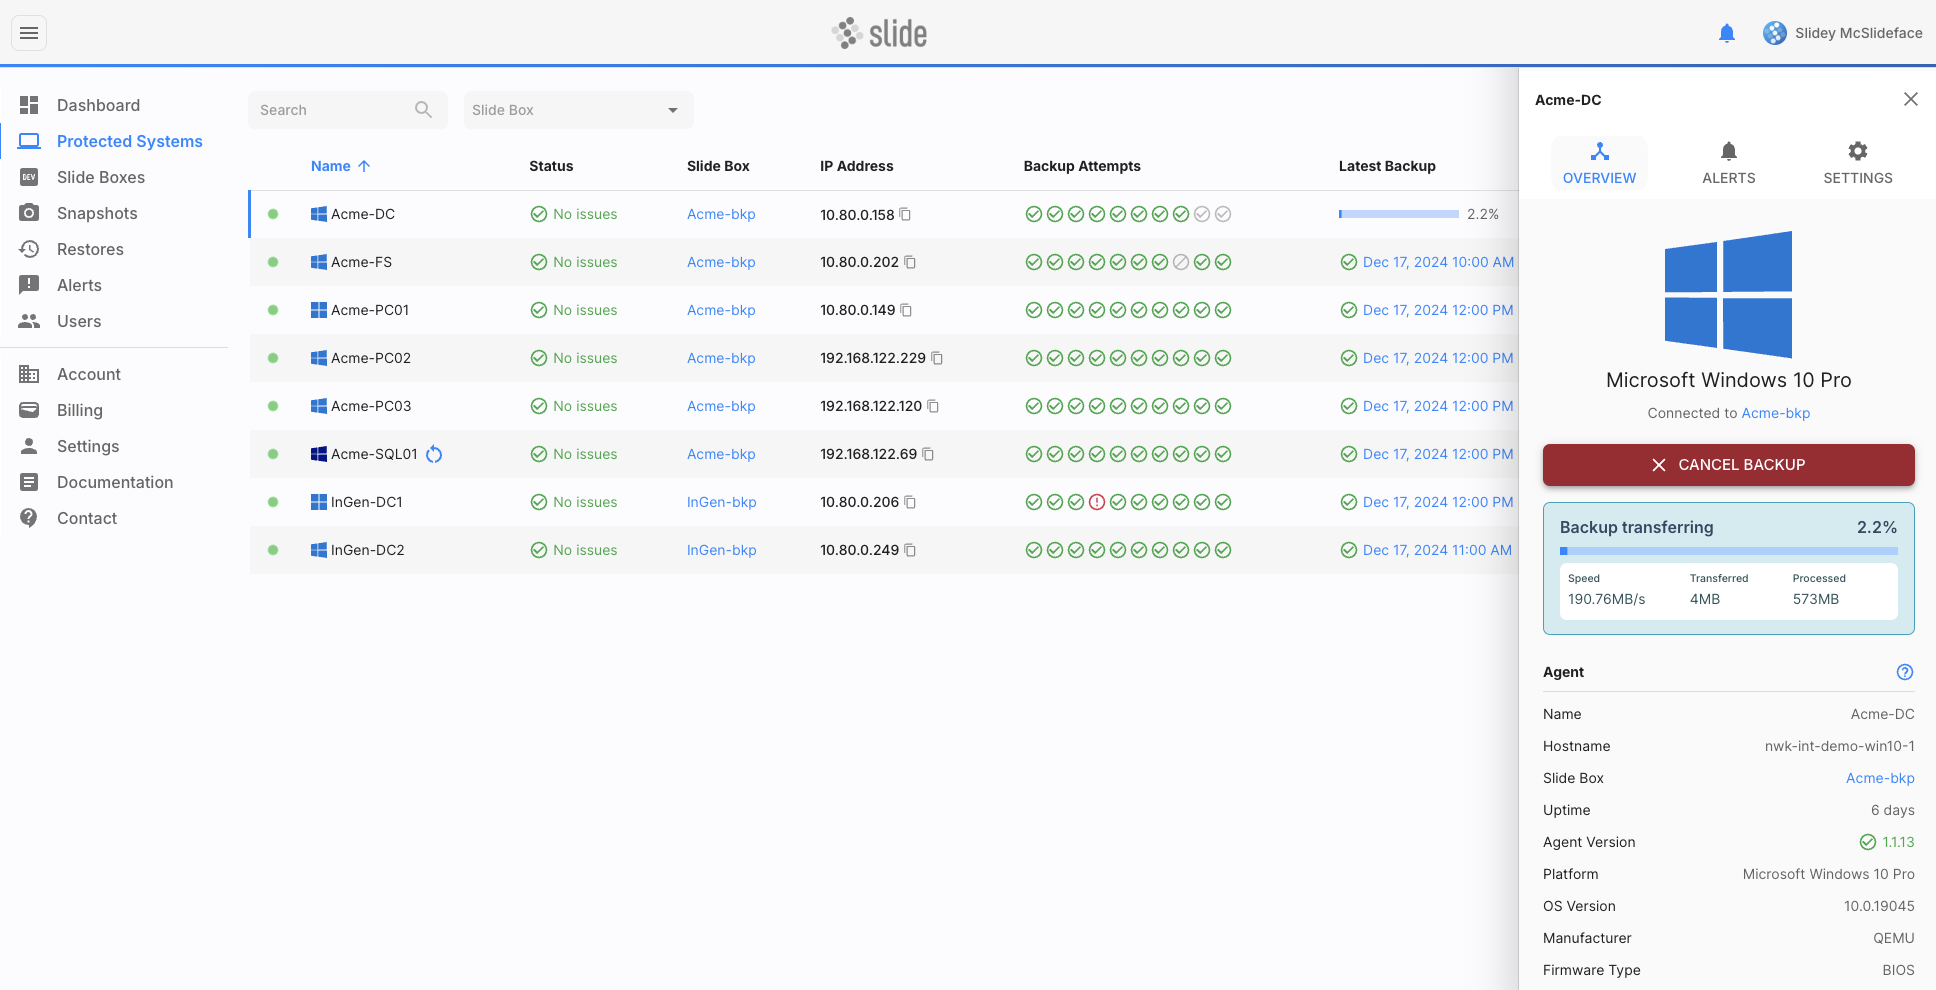Viewport: 1936px width, 990px height.
Task: Open the Slidey McSlideface user menu
Action: click(1842, 33)
